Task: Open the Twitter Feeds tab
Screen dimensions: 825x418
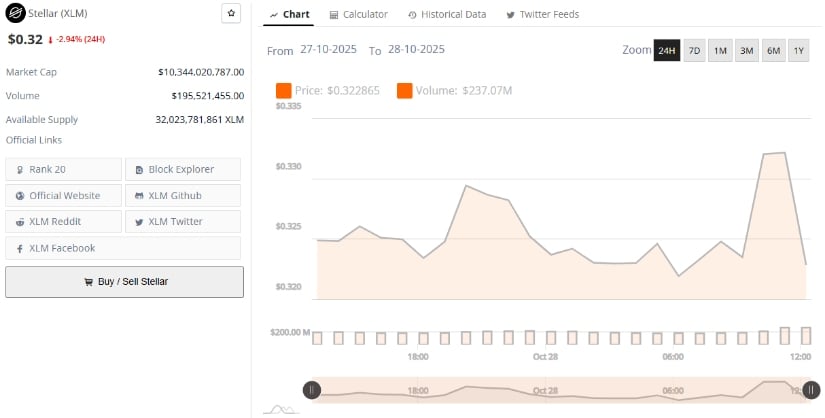Action: [x=542, y=15]
